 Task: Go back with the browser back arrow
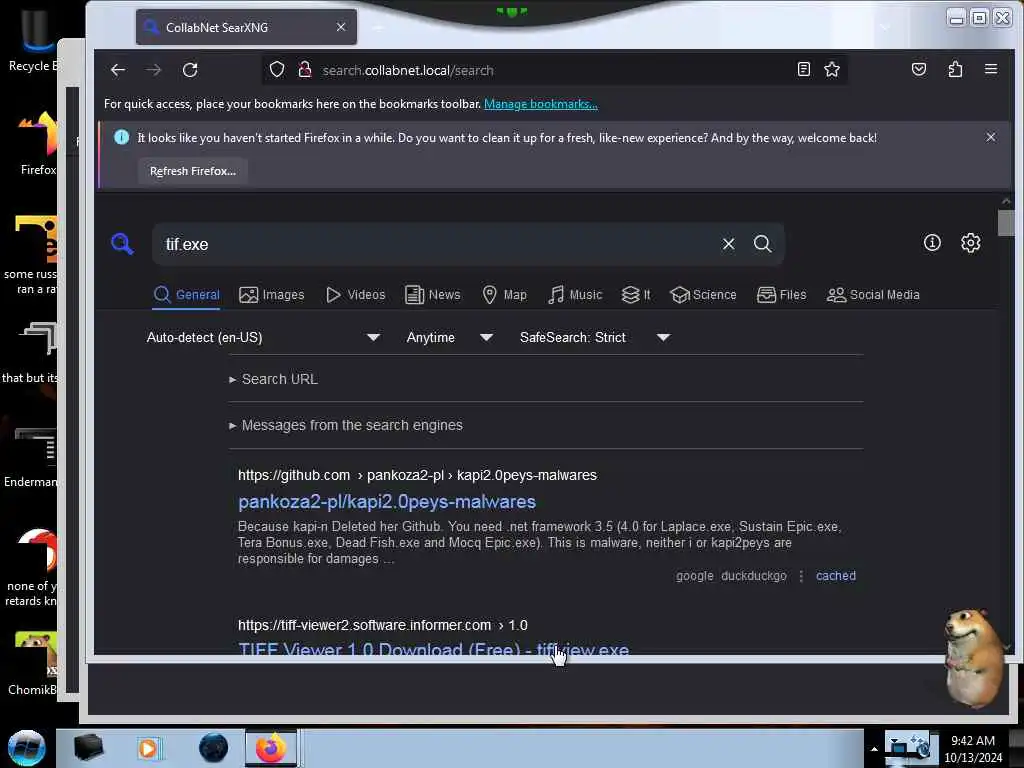[x=118, y=70]
